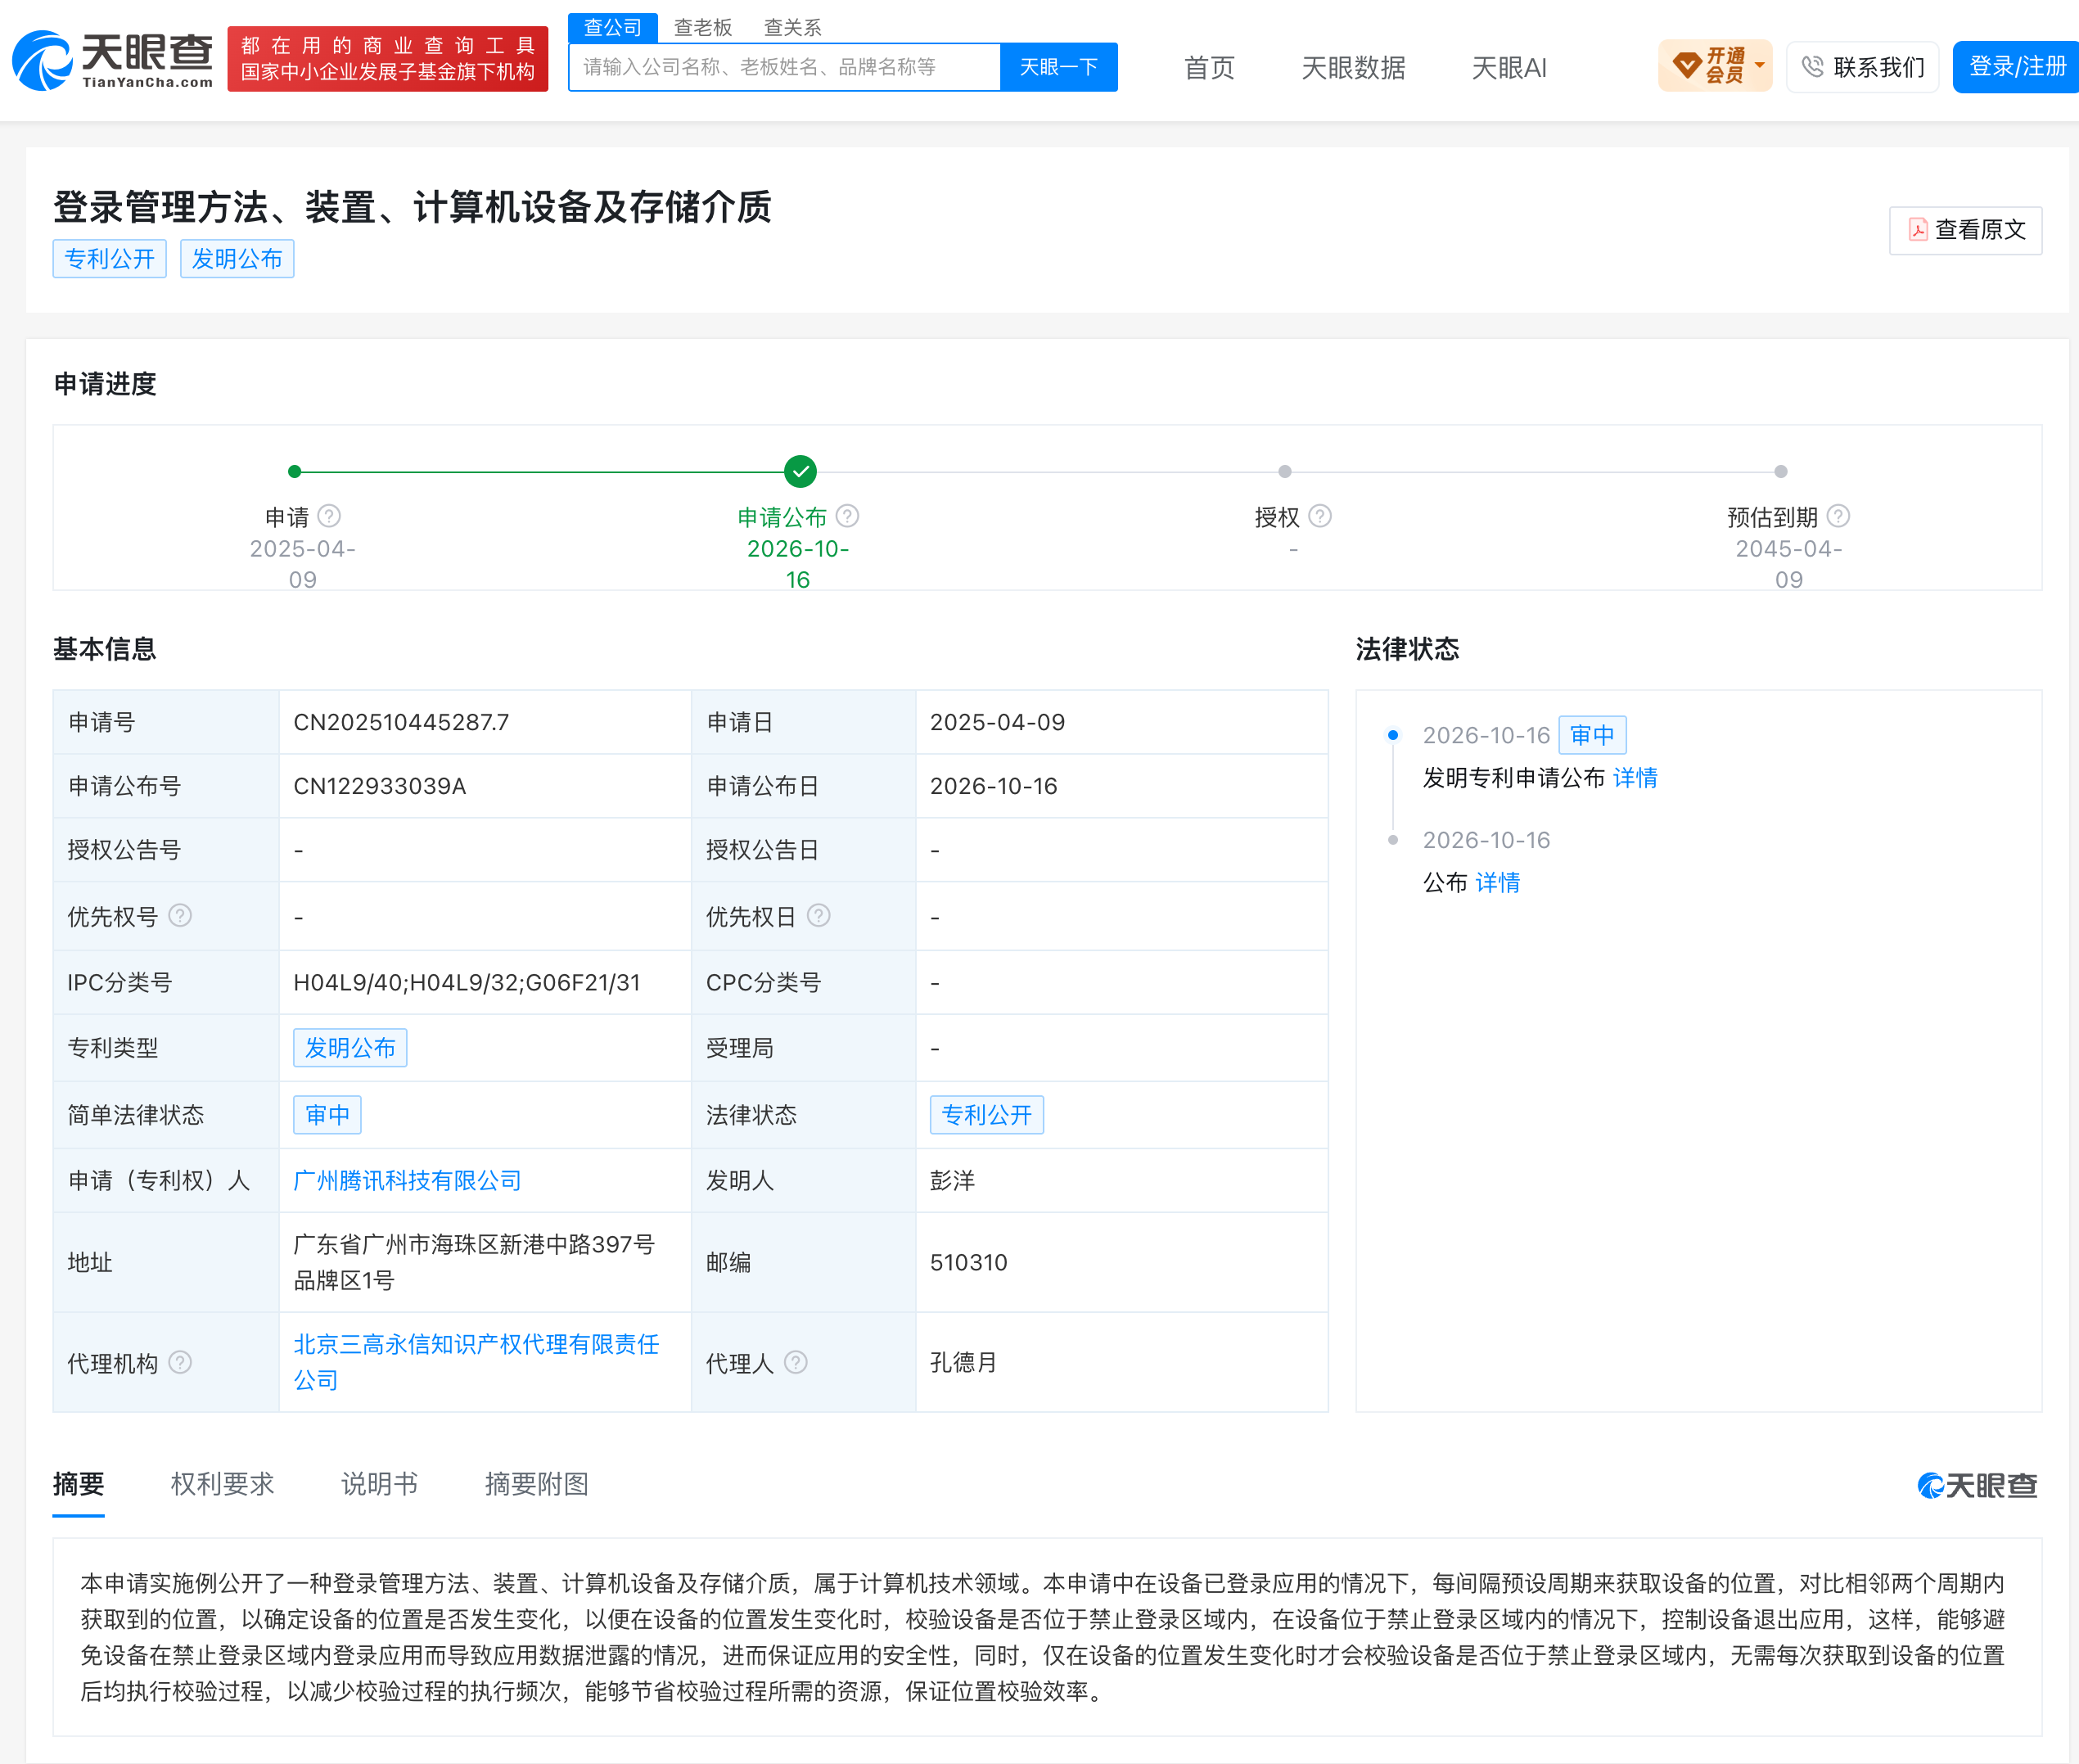Click help icon beside 预估到期
Screen dimensions: 2079x1764
click(1838, 516)
